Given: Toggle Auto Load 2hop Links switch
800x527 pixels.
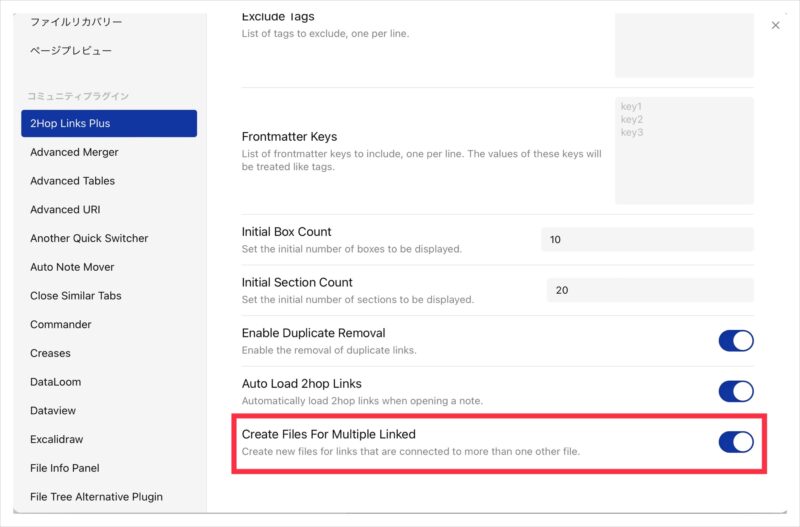Looking at the screenshot, I should [735, 391].
